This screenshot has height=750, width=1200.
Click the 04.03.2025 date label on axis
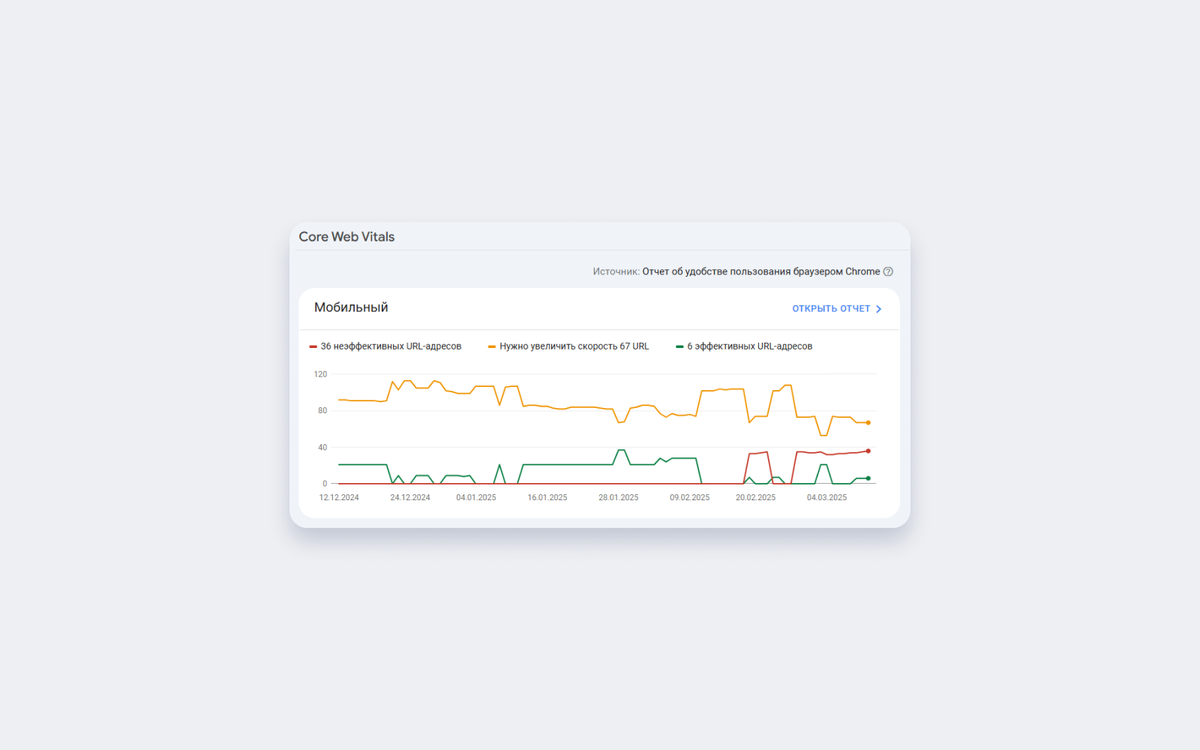pyautogui.click(x=827, y=497)
